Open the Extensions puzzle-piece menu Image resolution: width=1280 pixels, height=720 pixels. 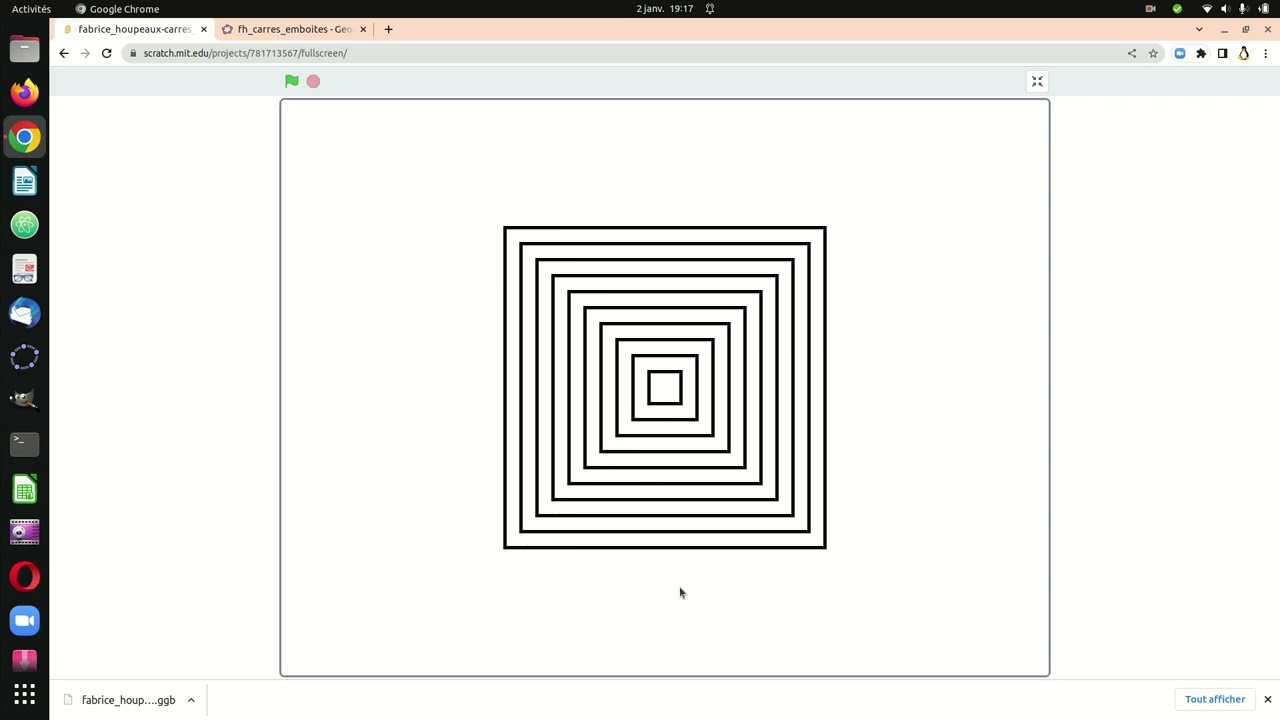coord(1201,53)
